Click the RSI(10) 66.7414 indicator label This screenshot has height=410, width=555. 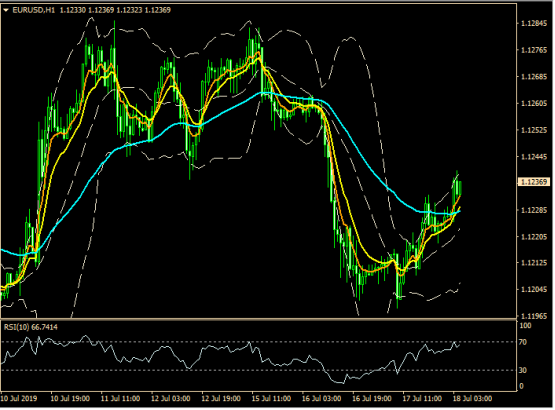pyautogui.click(x=31, y=328)
